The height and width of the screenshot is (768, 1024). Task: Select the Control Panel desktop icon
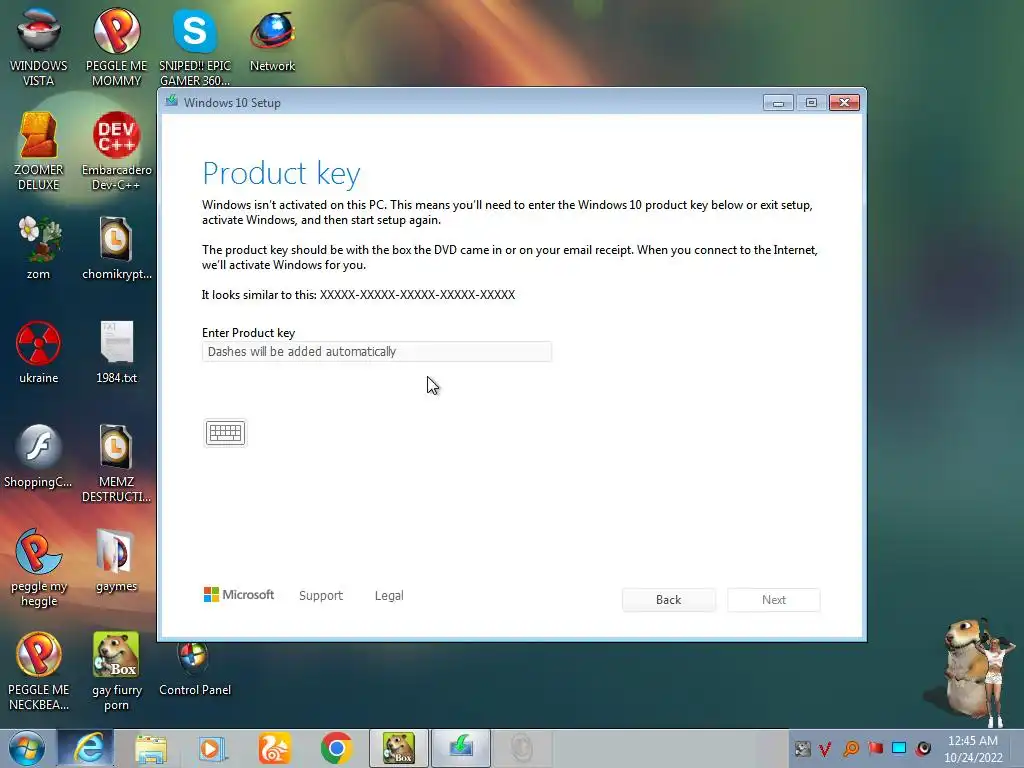click(195, 669)
